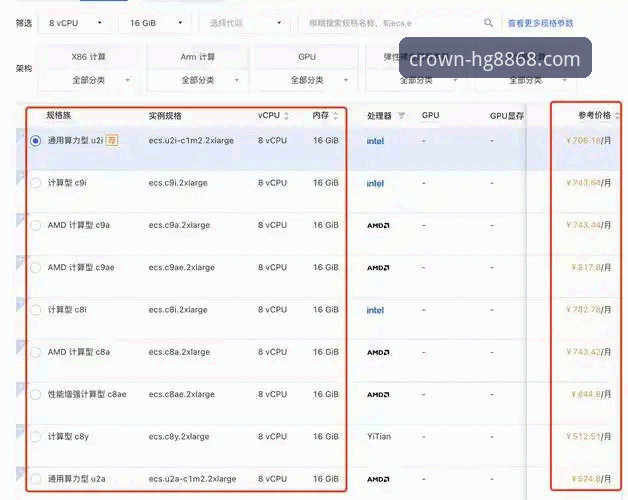Click ecs.u2i-c1m2.2xlarge instance name
The image size is (628, 500).
(191, 141)
